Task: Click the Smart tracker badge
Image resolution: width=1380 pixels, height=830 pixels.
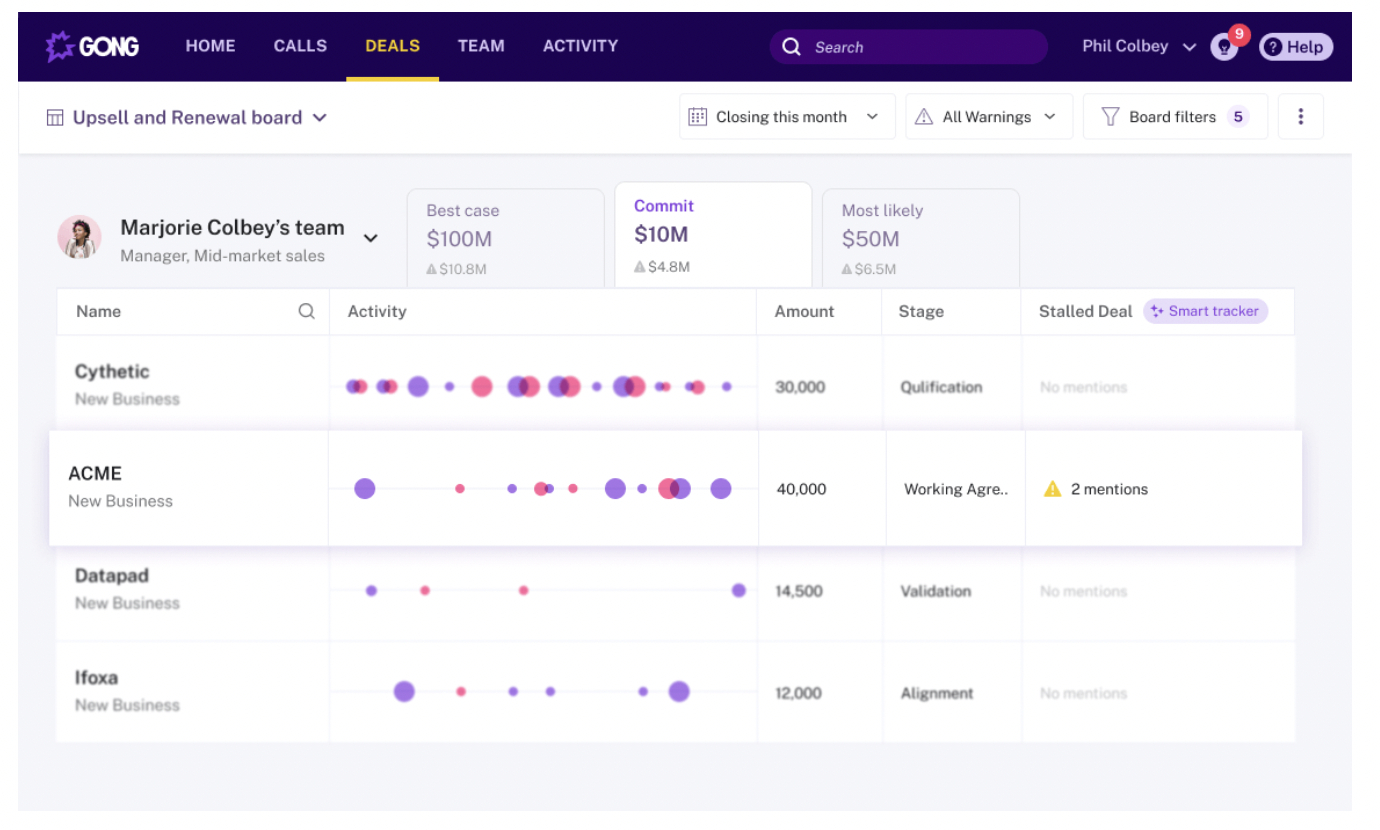Action: (1205, 311)
